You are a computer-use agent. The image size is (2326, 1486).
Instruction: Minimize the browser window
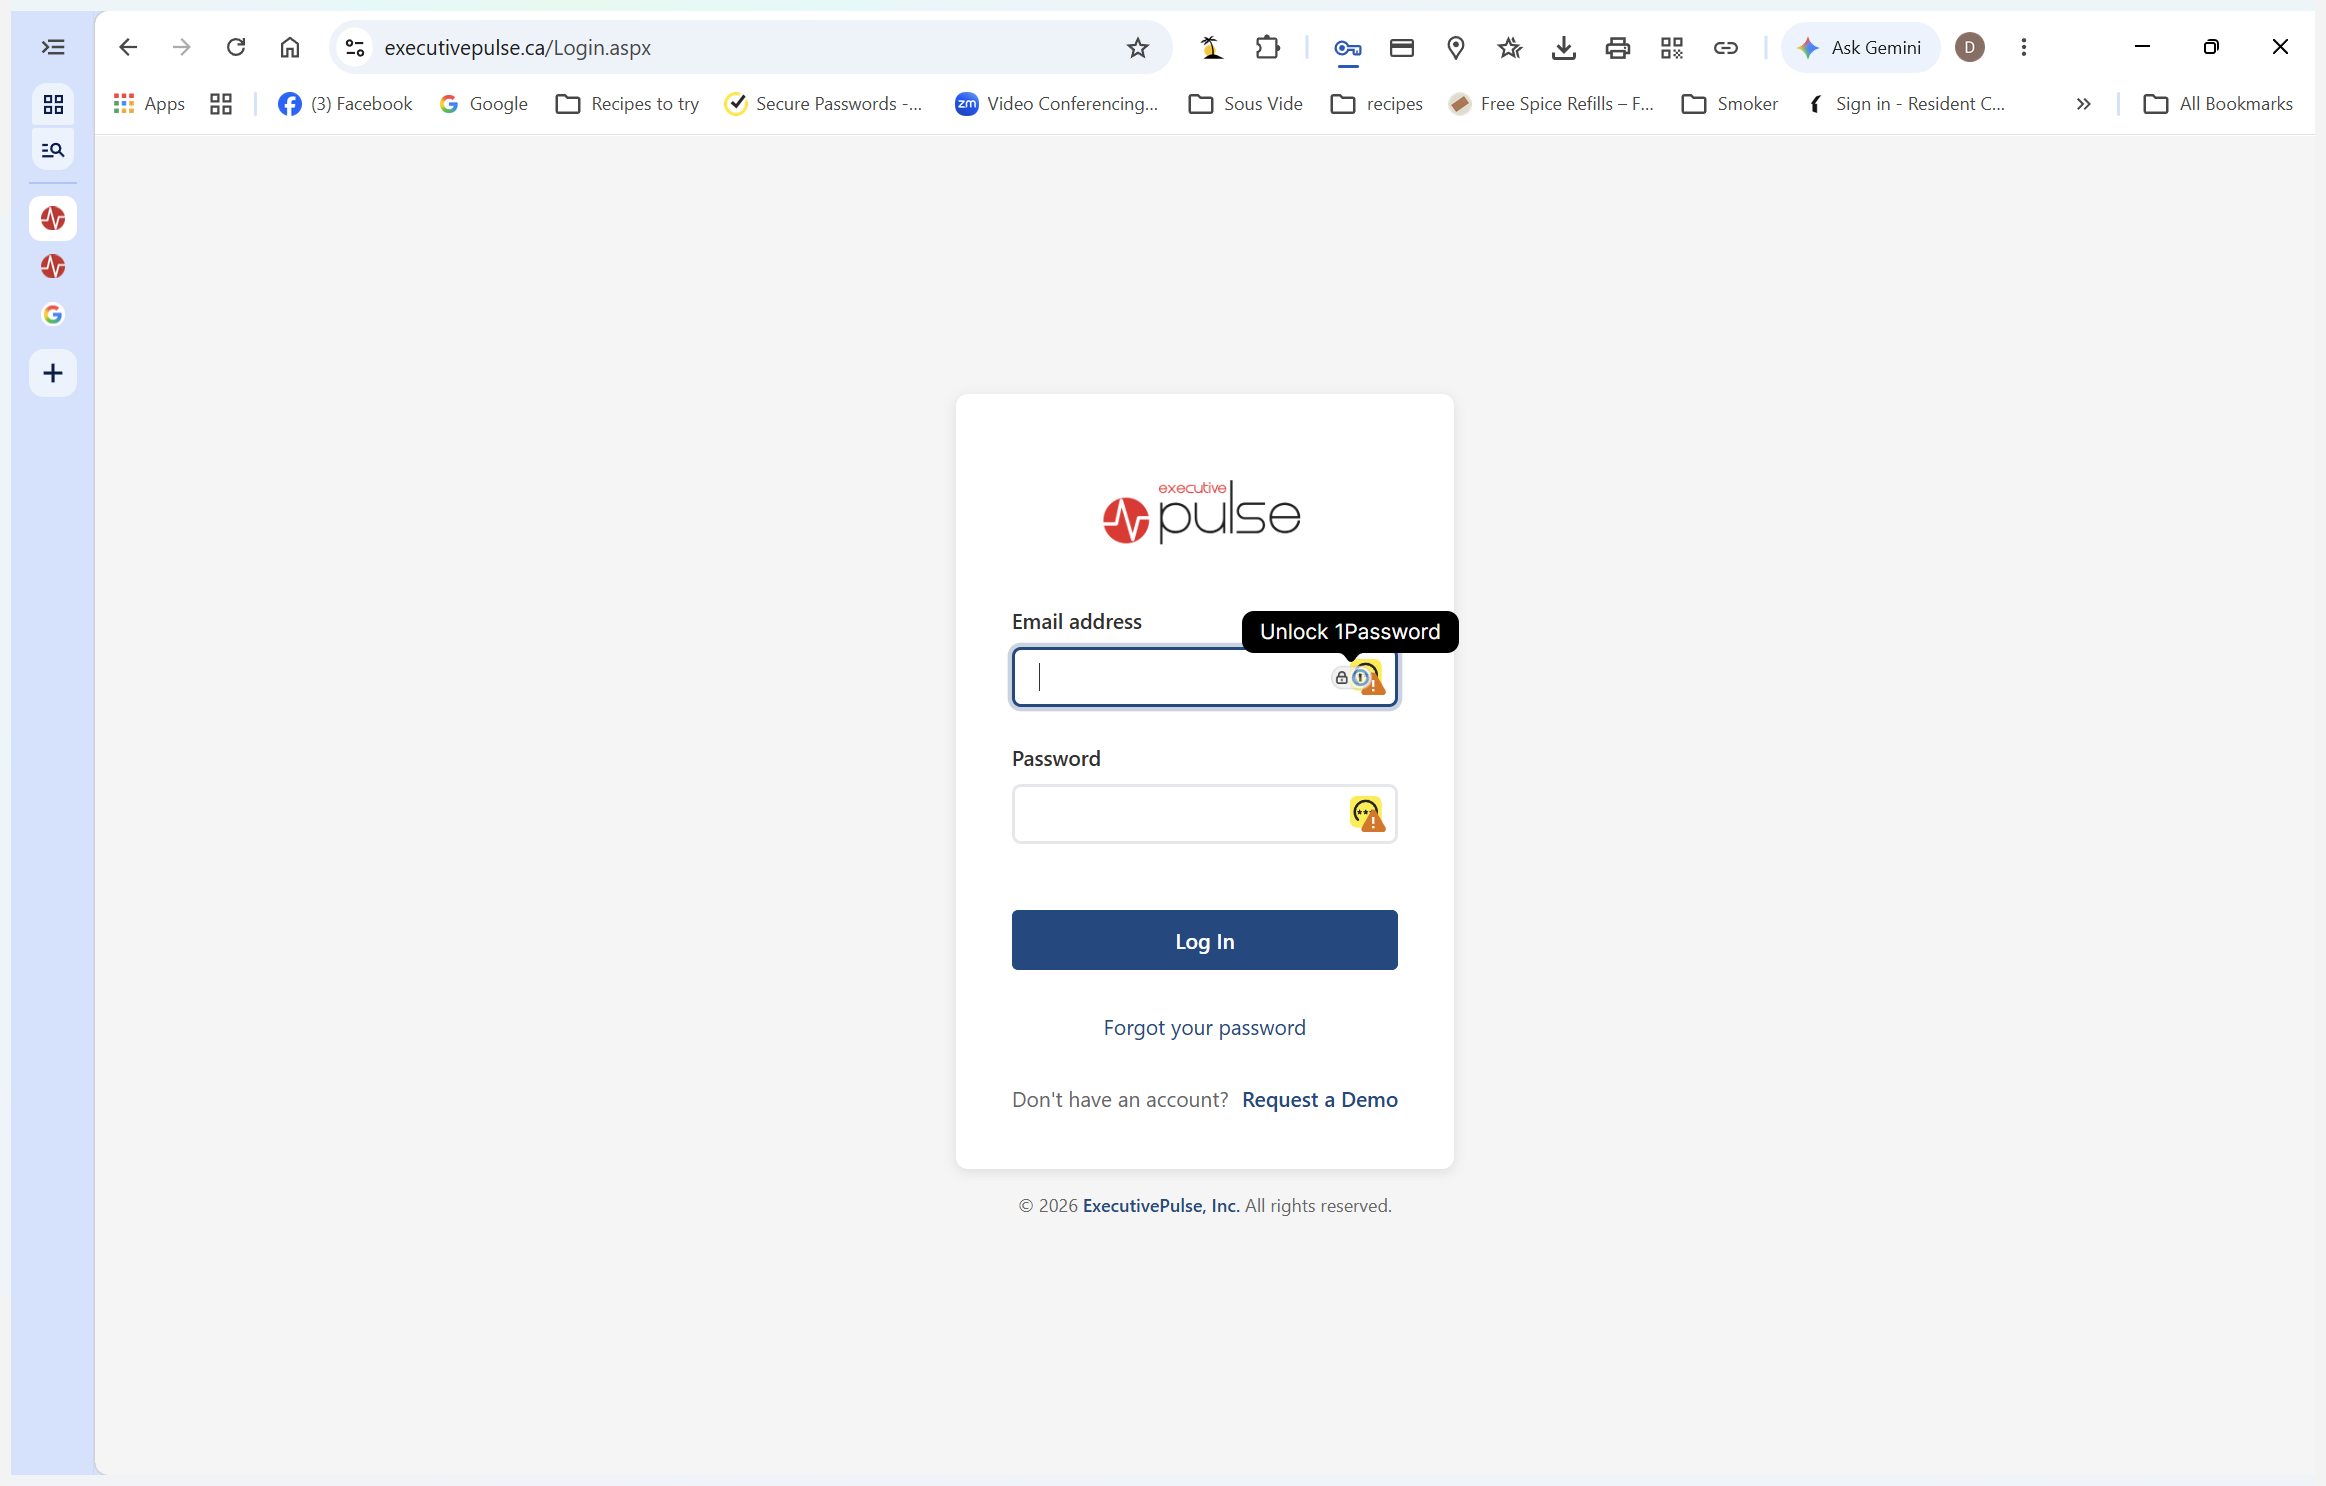click(2142, 47)
